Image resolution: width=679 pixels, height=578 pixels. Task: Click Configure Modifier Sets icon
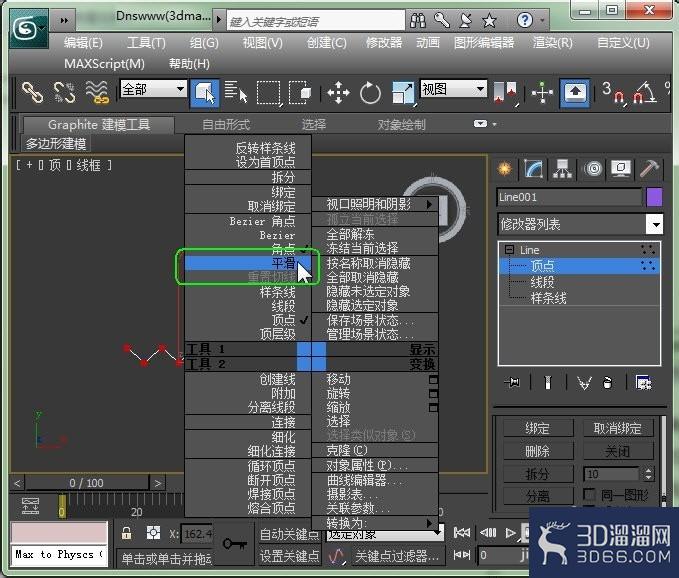click(643, 382)
